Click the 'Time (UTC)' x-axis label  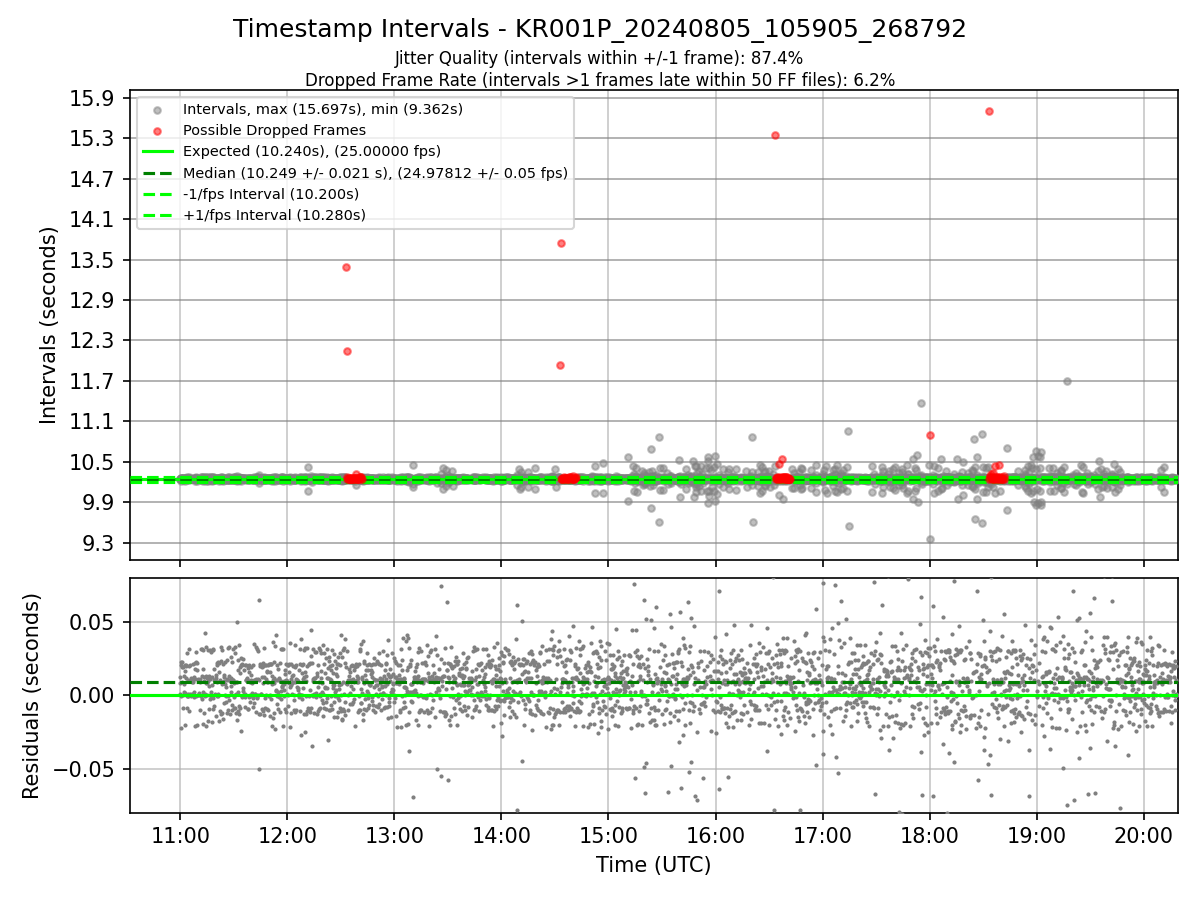tap(654, 865)
